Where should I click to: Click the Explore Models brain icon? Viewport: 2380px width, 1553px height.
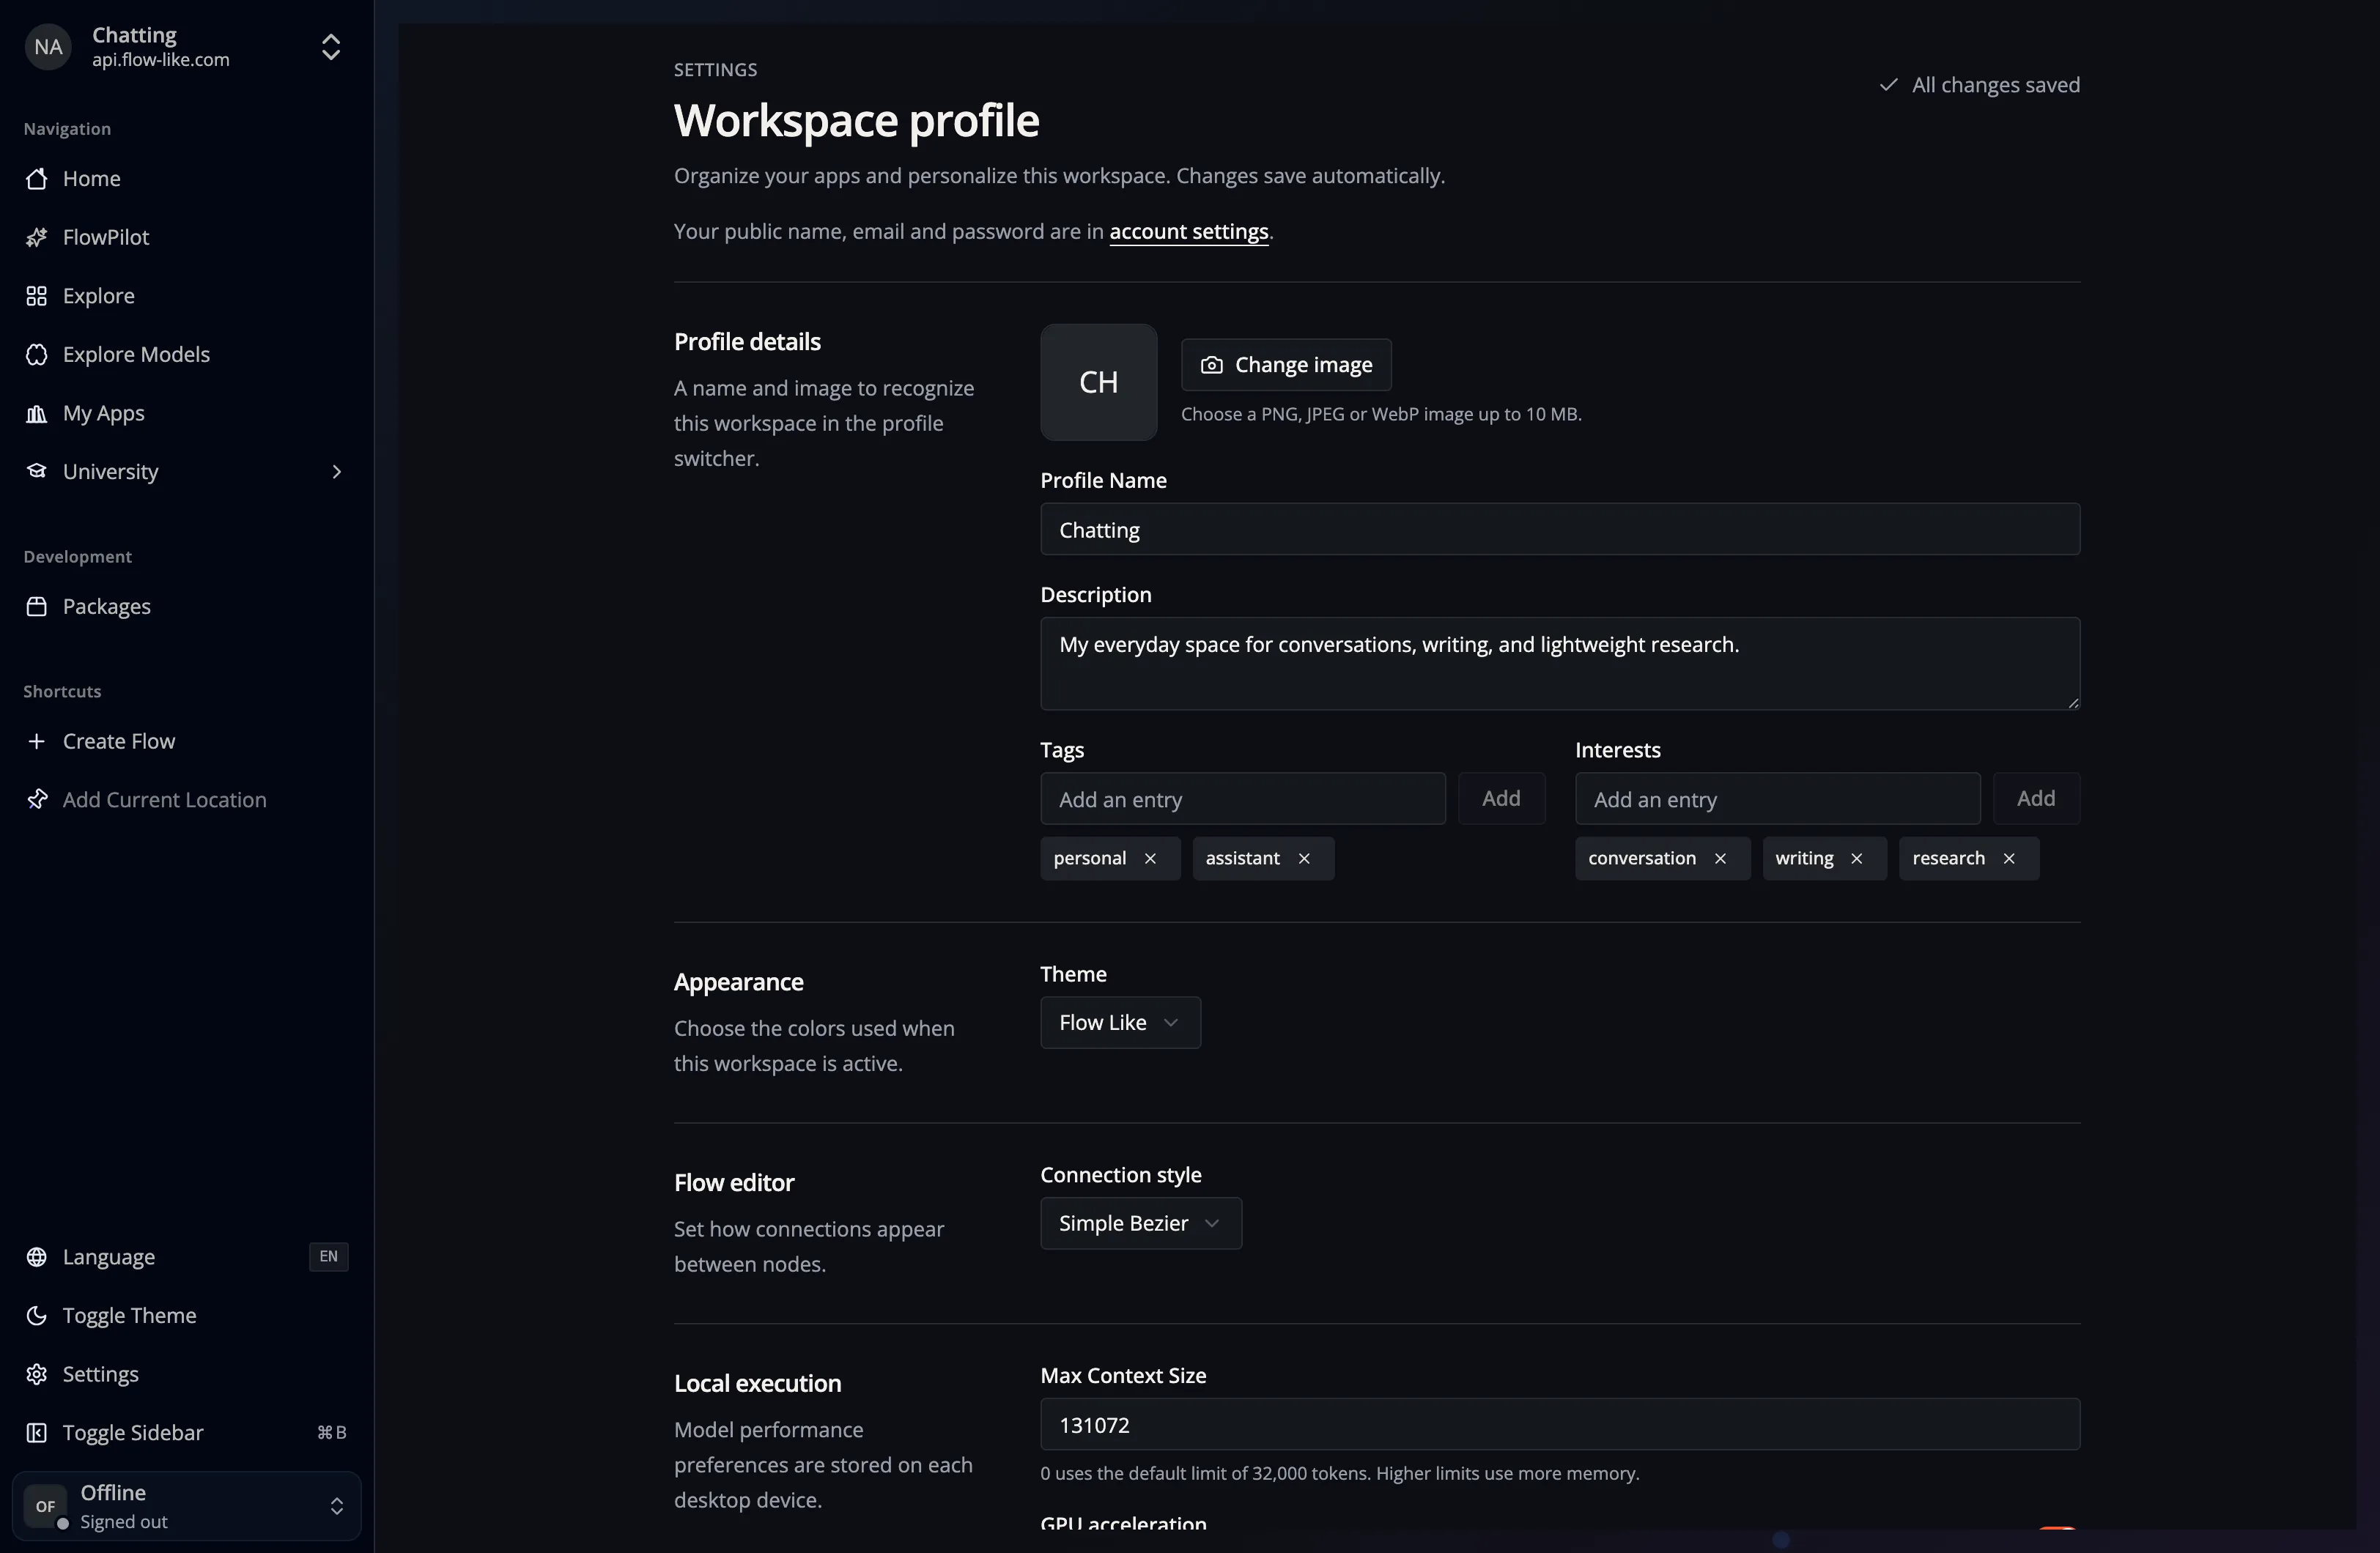click(x=37, y=354)
